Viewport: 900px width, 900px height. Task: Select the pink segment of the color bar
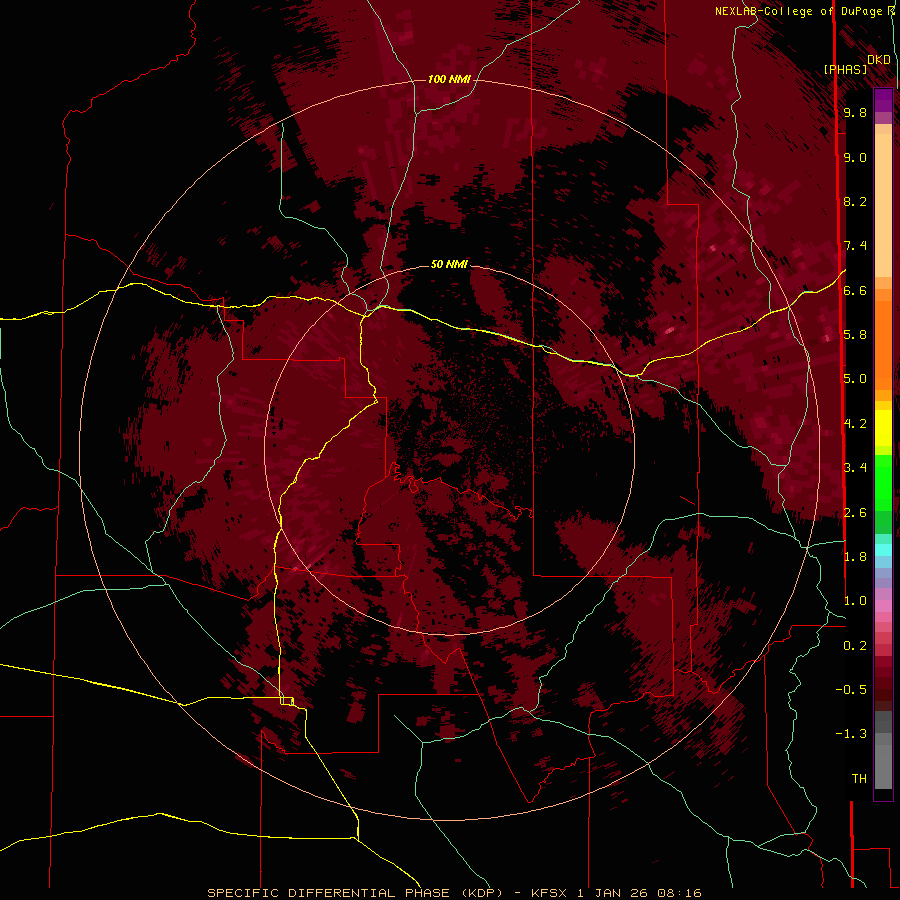[883, 606]
